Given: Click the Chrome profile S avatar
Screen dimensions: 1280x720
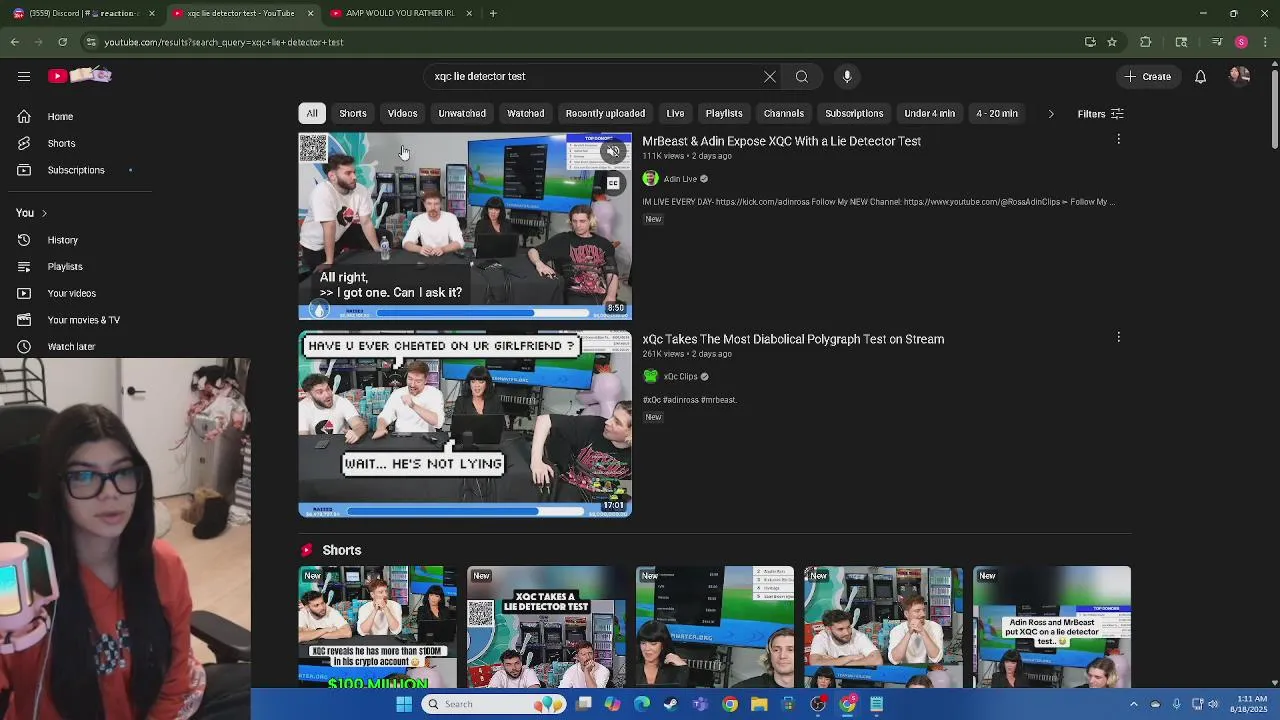Looking at the screenshot, I should click(1241, 42).
